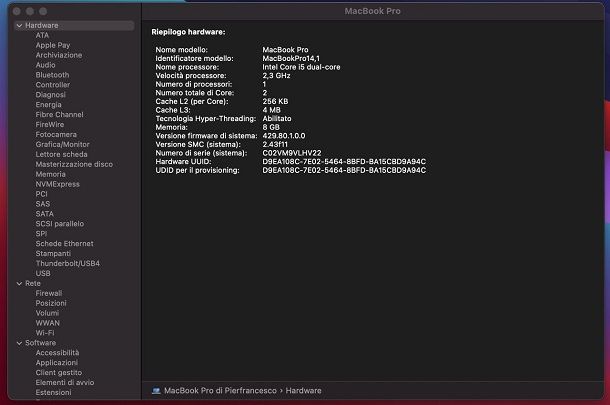The width and height of the screenshot is (610, 405).
Task: Open Elementi di avvio entry
Action: 65,383
